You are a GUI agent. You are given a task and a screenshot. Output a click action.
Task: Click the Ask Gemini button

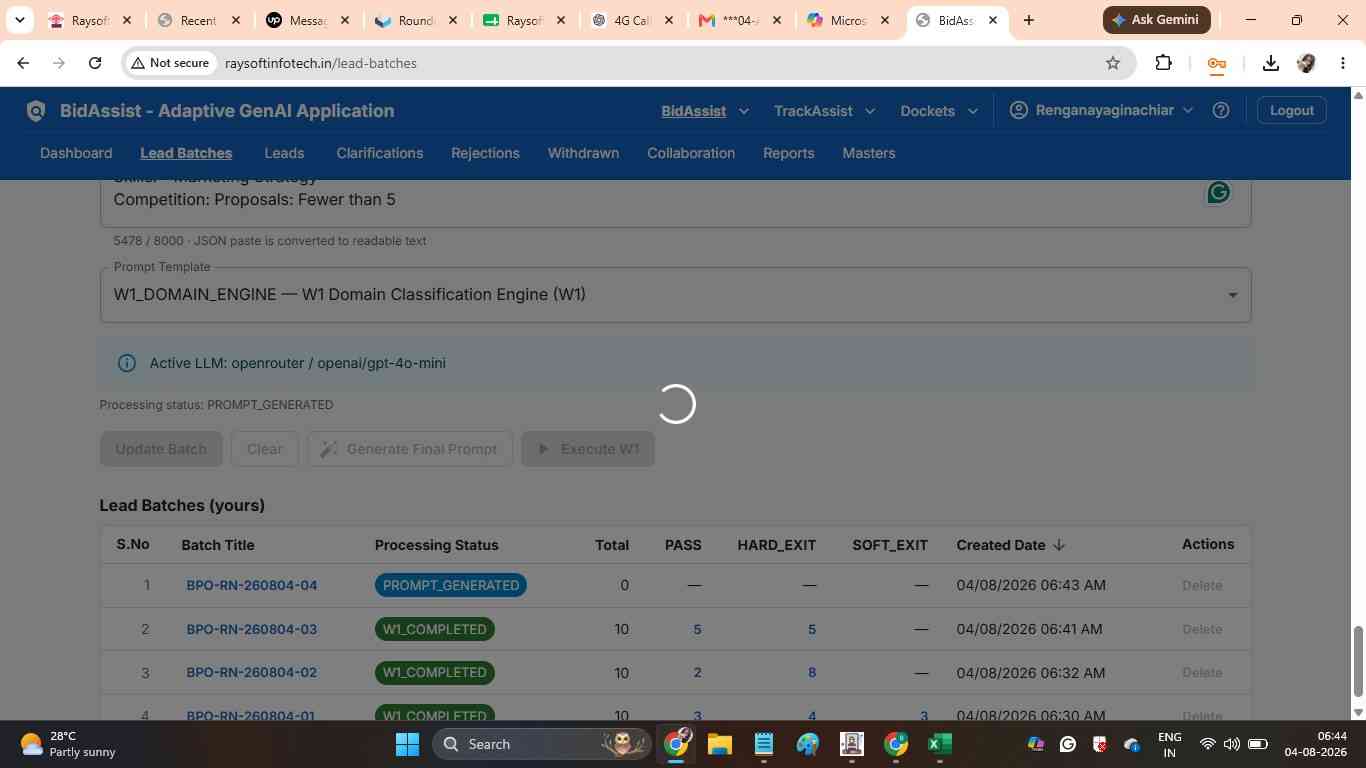(x=1157, y=20)
